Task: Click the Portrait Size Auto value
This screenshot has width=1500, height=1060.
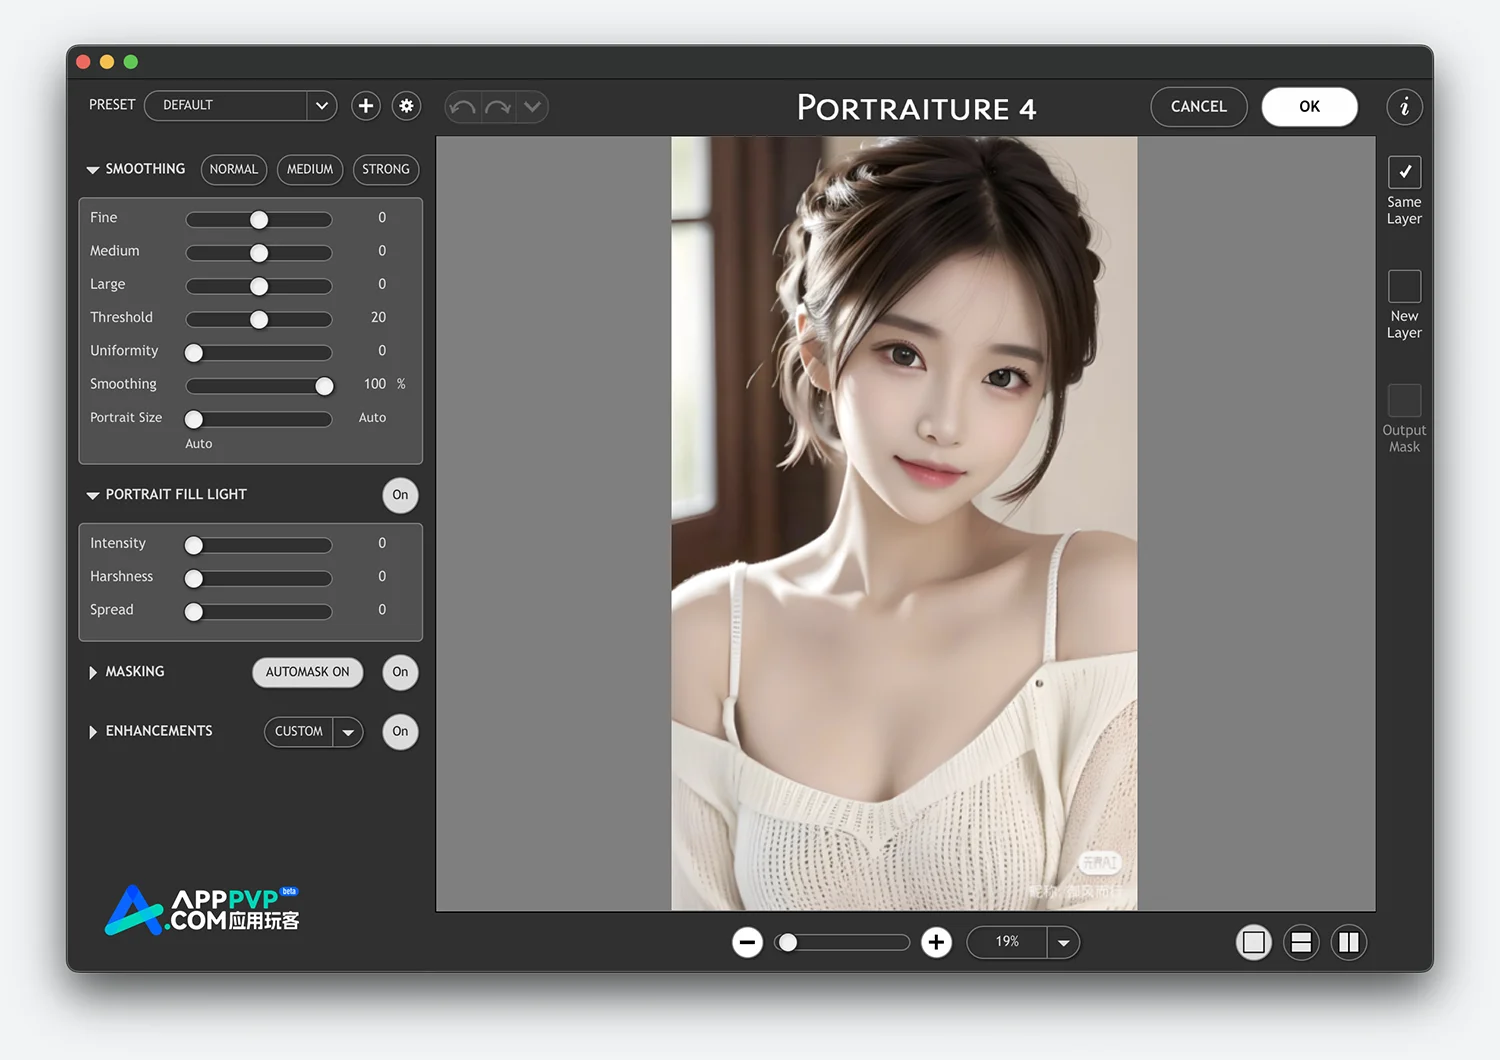Action: point(372,418)
